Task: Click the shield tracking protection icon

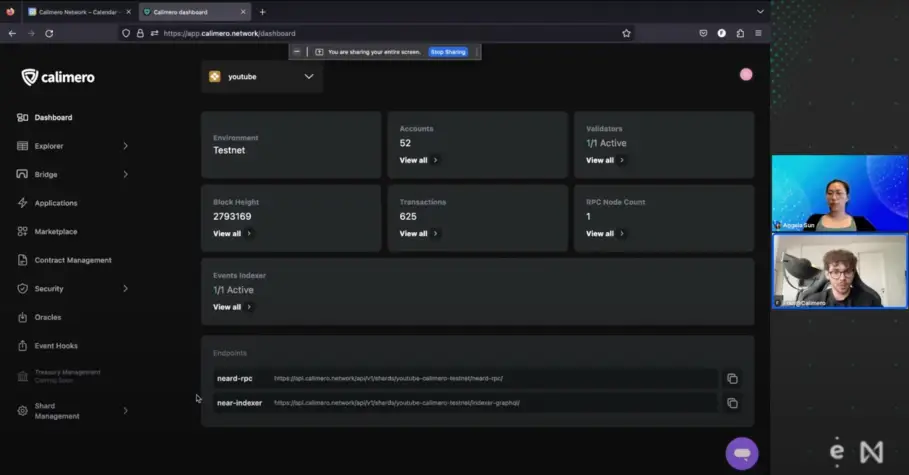Action: tap(126, 34)
